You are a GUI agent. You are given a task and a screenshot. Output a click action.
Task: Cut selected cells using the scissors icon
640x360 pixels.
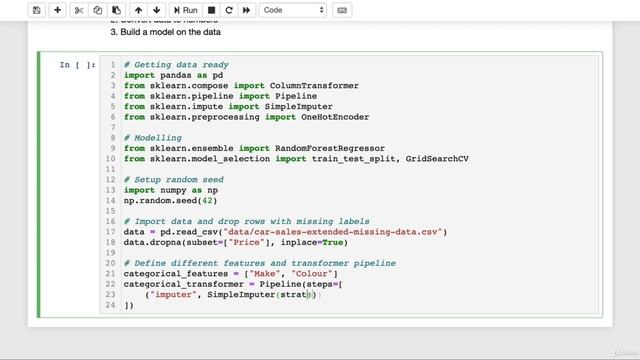pos(79,10)
